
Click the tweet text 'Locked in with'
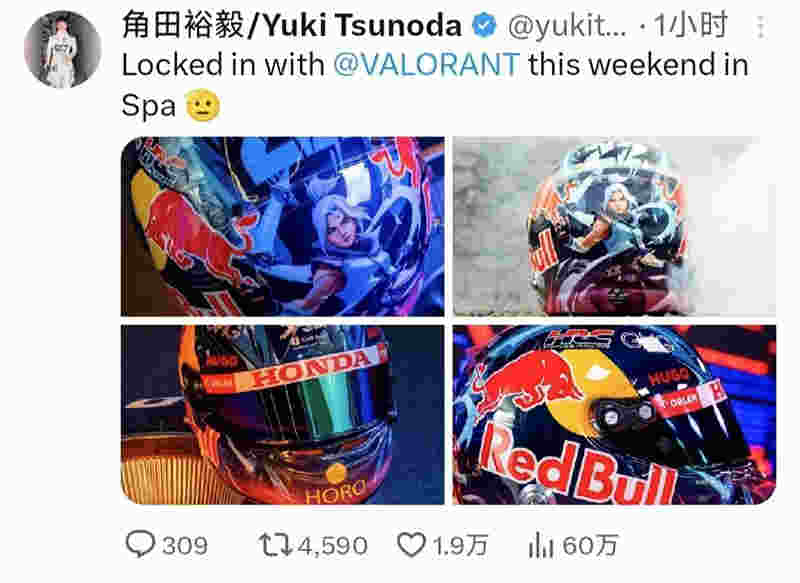pos(223,65)
